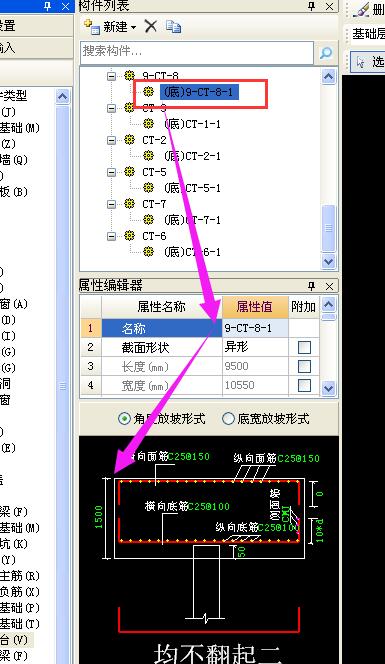Pin the left navigation panel
The width and height of the screenshot is (385, 664).
click(47, 6)
